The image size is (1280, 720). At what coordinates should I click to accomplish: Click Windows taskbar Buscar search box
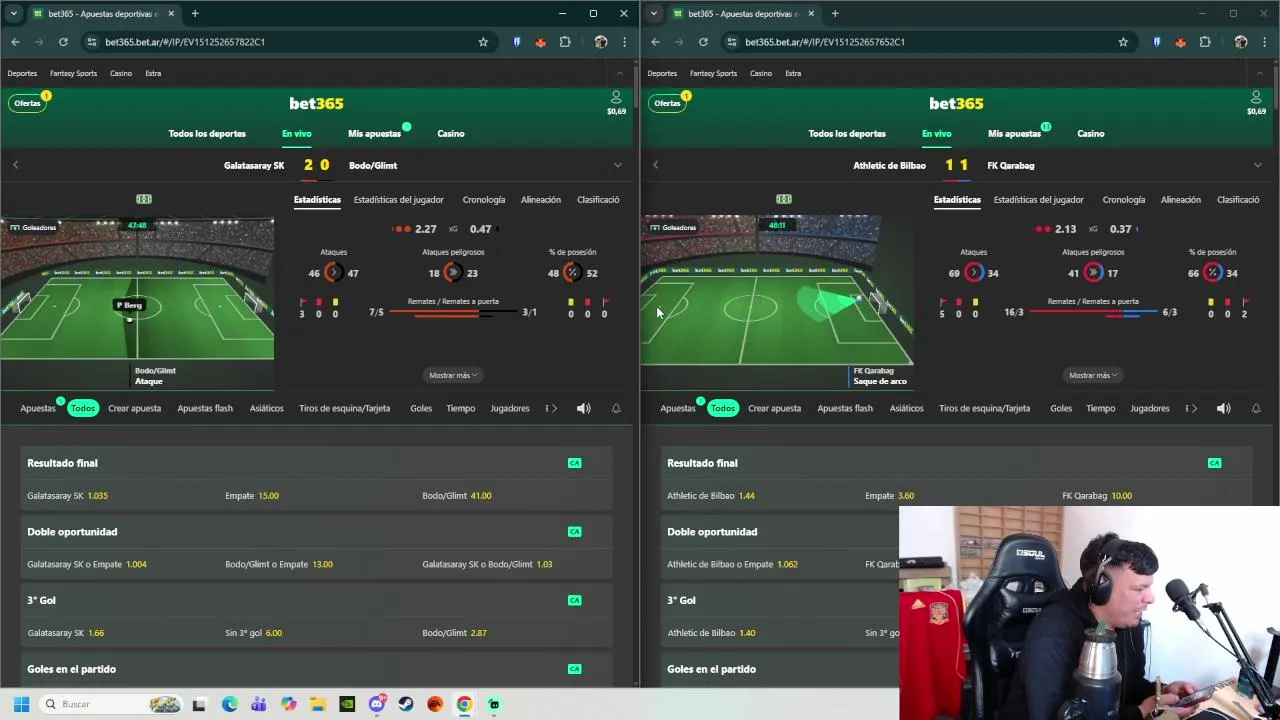(110, 704)
